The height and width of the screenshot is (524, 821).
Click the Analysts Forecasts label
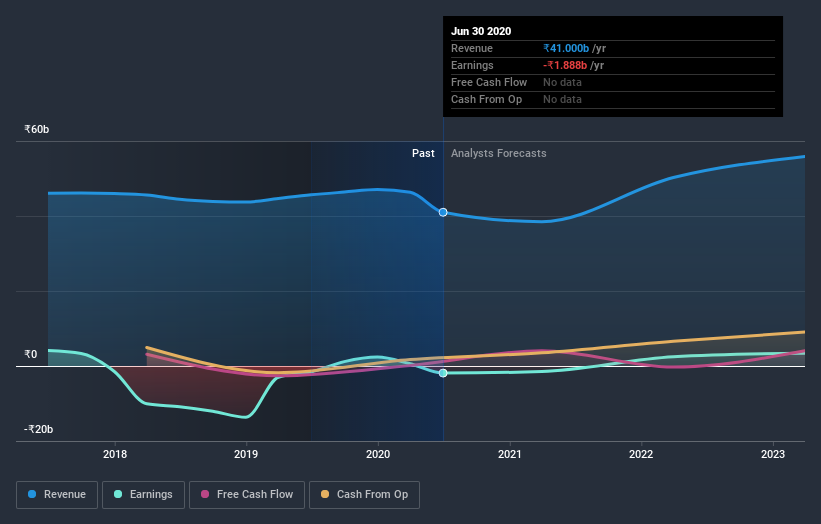[498, 153]
